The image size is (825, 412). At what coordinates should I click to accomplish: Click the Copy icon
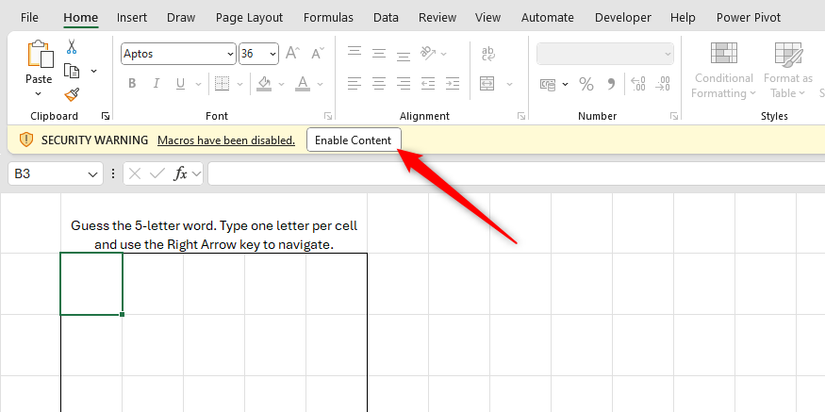[72, 71]
